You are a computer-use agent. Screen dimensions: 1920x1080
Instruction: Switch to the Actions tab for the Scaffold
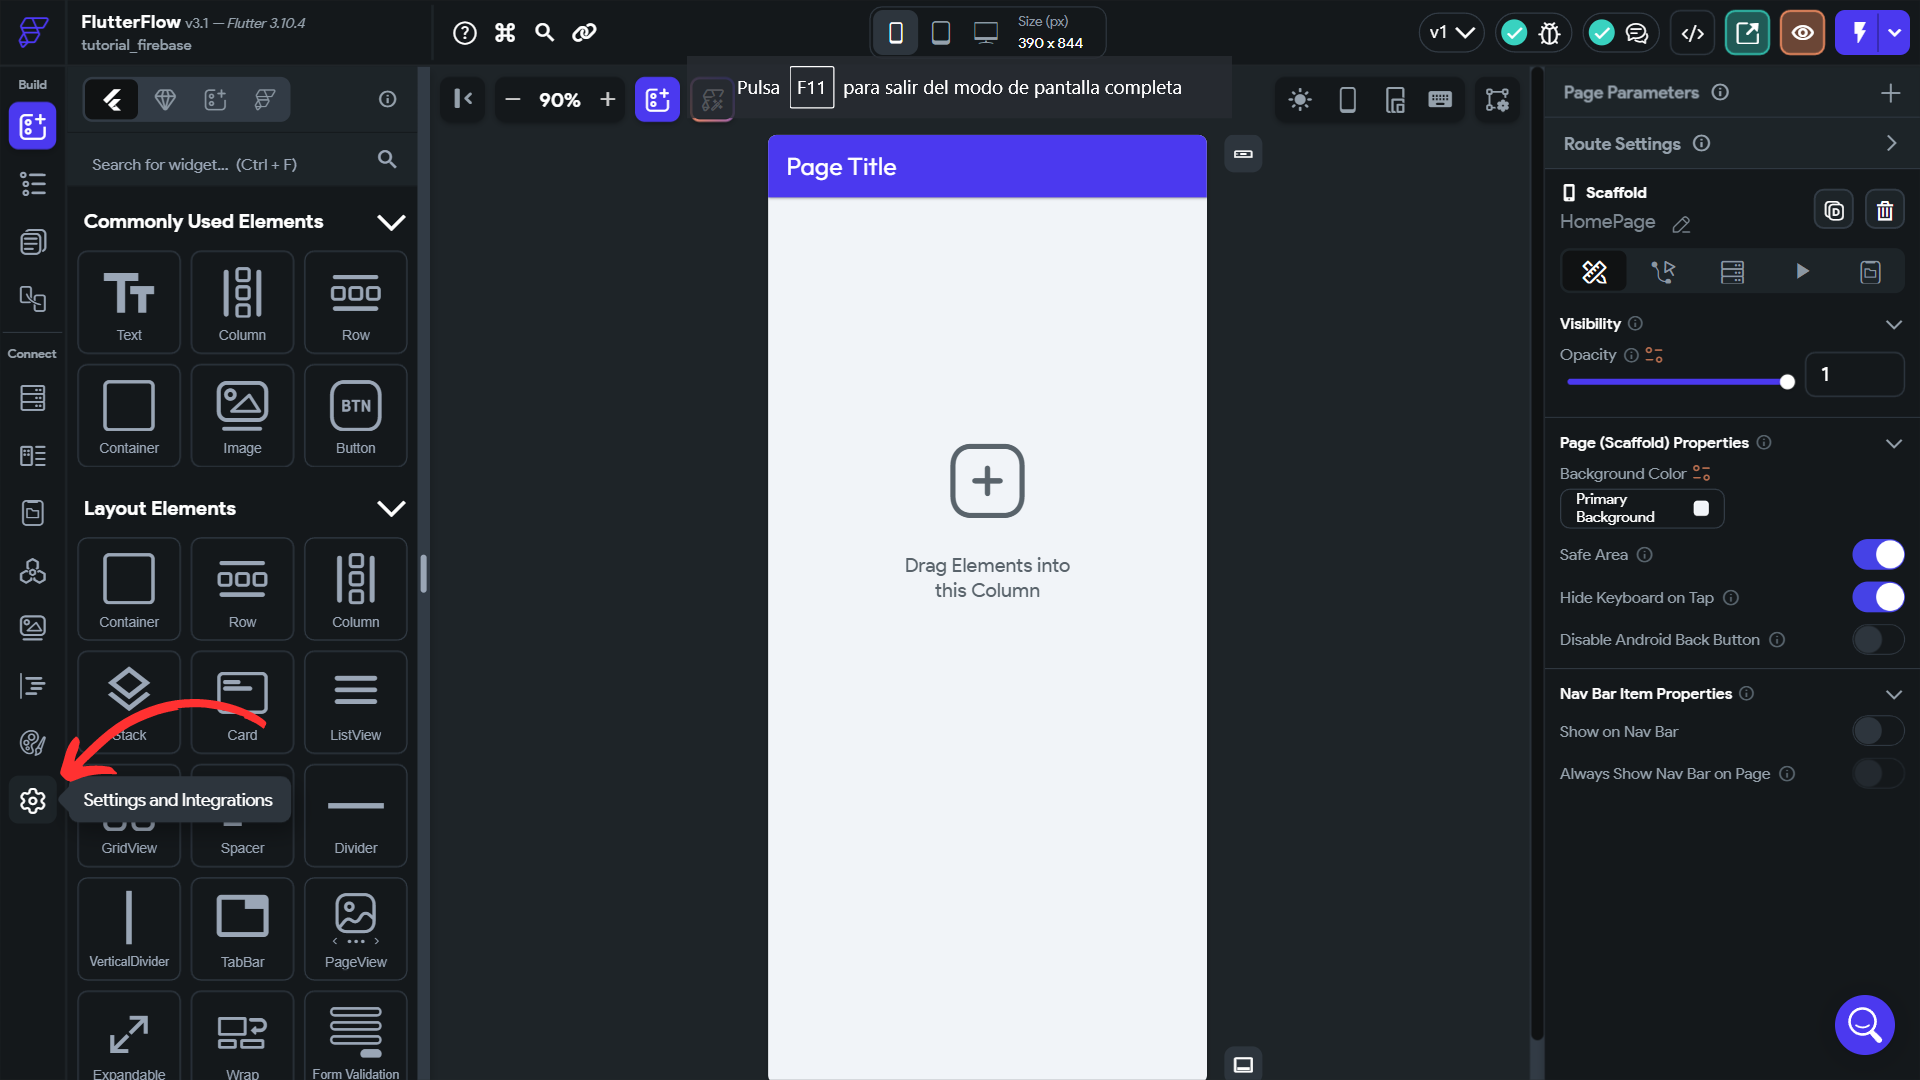click(x=1665, y=271)
